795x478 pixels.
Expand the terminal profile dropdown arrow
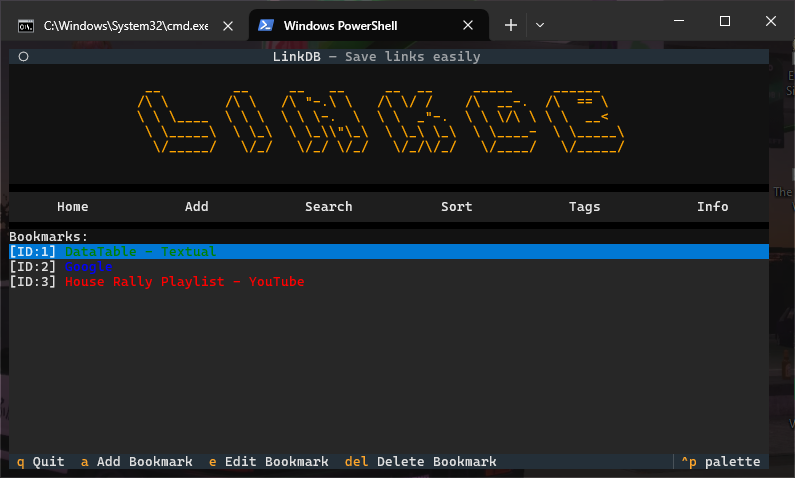[x=540, y=25]
